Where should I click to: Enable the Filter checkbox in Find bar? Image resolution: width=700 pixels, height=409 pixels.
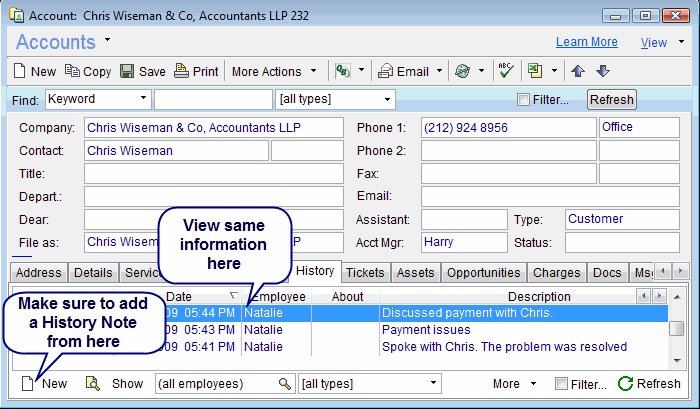click(x=523, y=100)
